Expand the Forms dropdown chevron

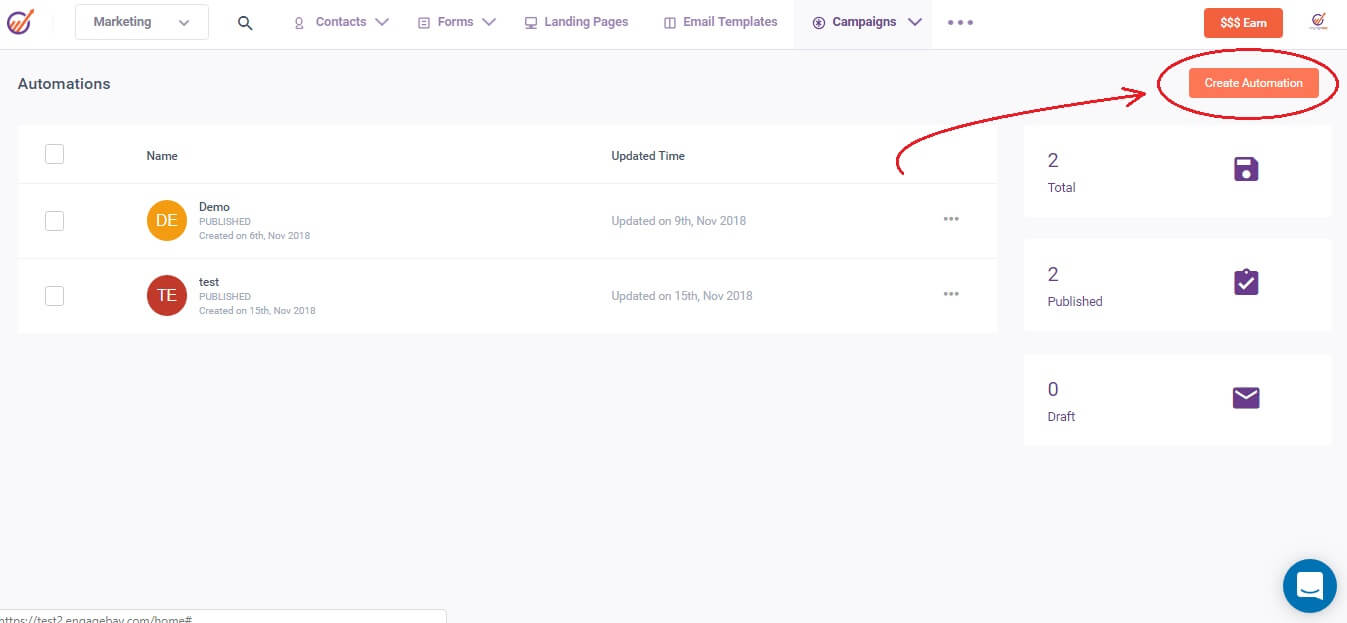[489, 21]
